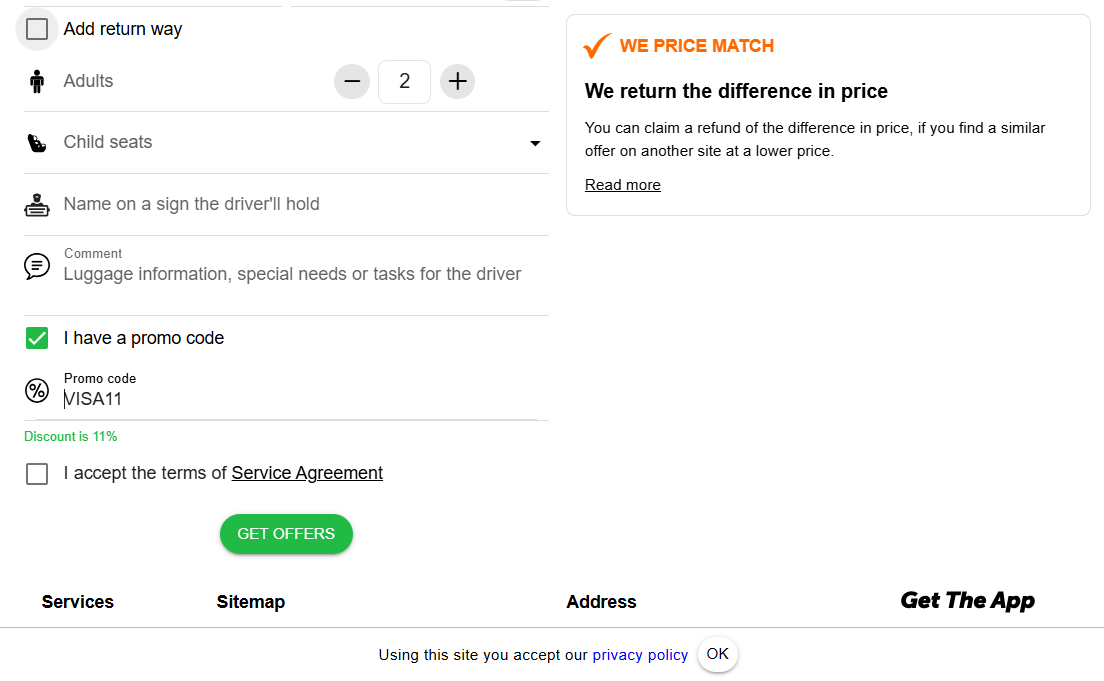Enable the Add return way checkbox
Viewport: 1104px width, 681px height.
[37, 29]
